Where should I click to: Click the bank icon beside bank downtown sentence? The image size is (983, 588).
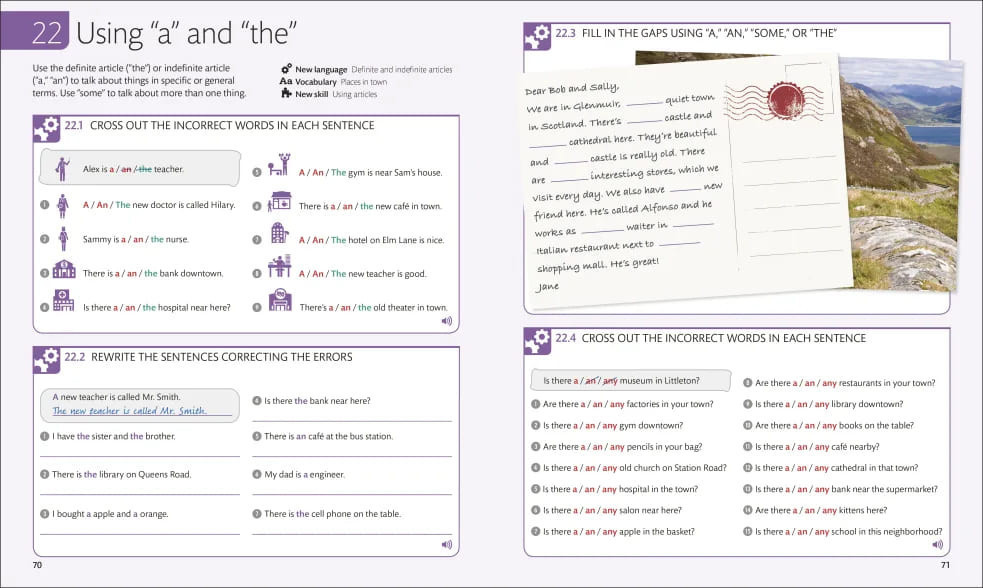64,268
